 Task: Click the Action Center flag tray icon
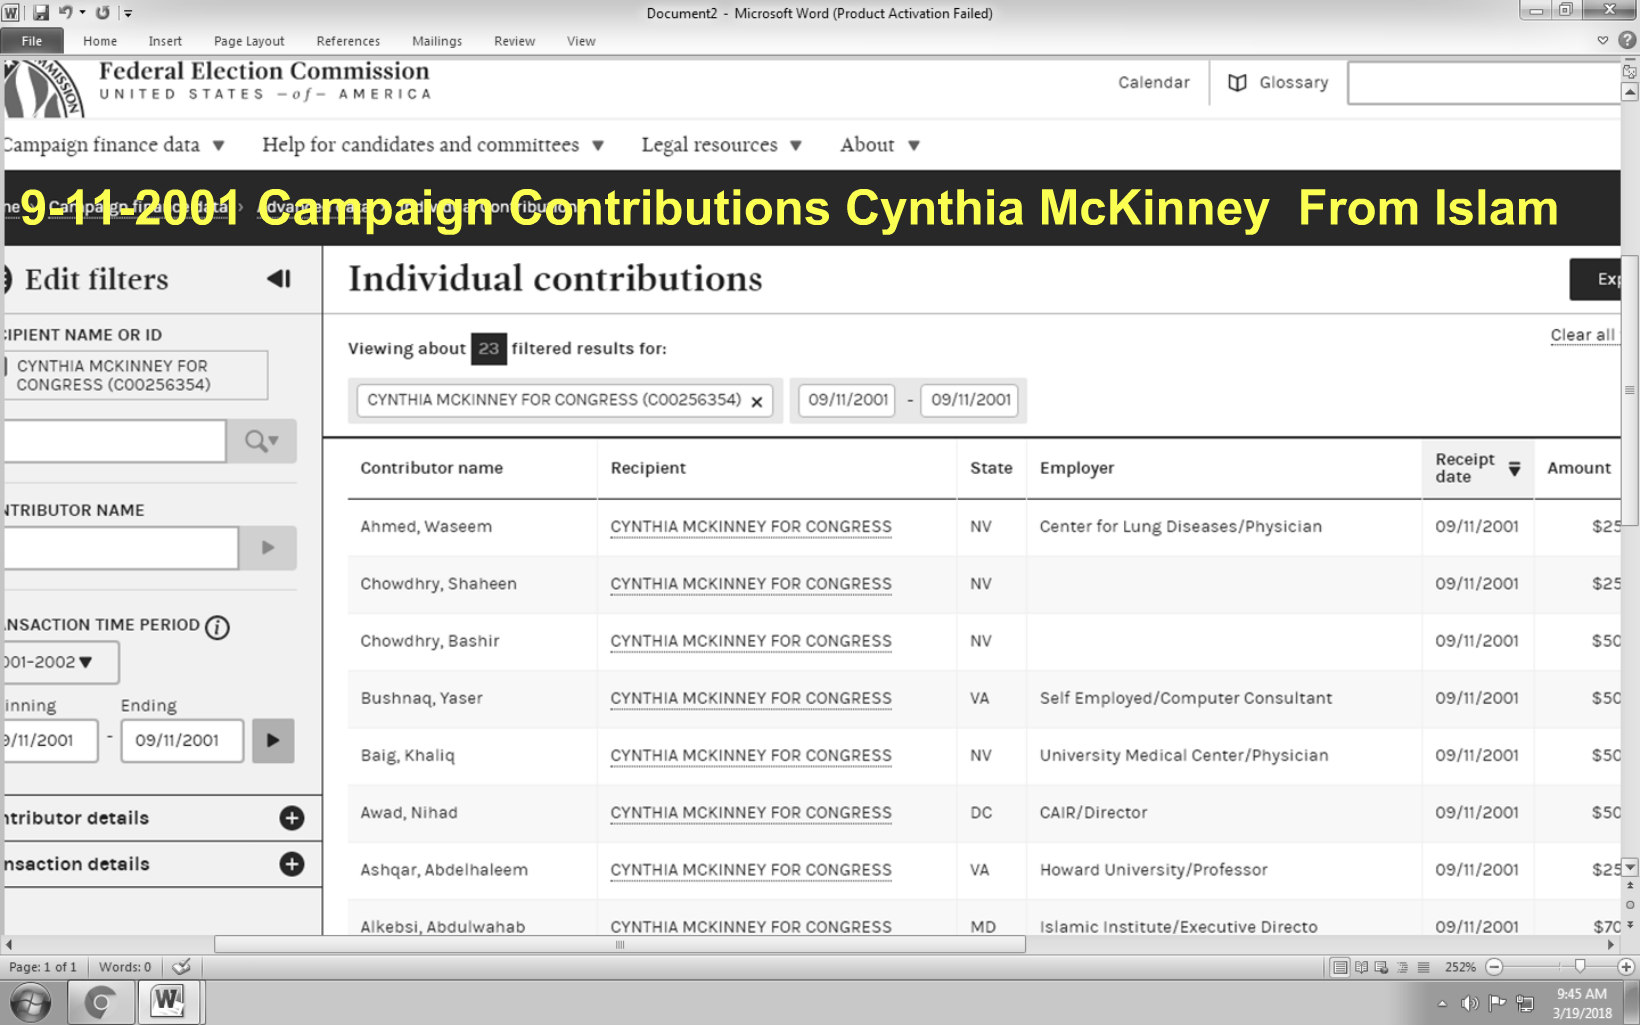pyautogui.click(x=1497, y=1003)
